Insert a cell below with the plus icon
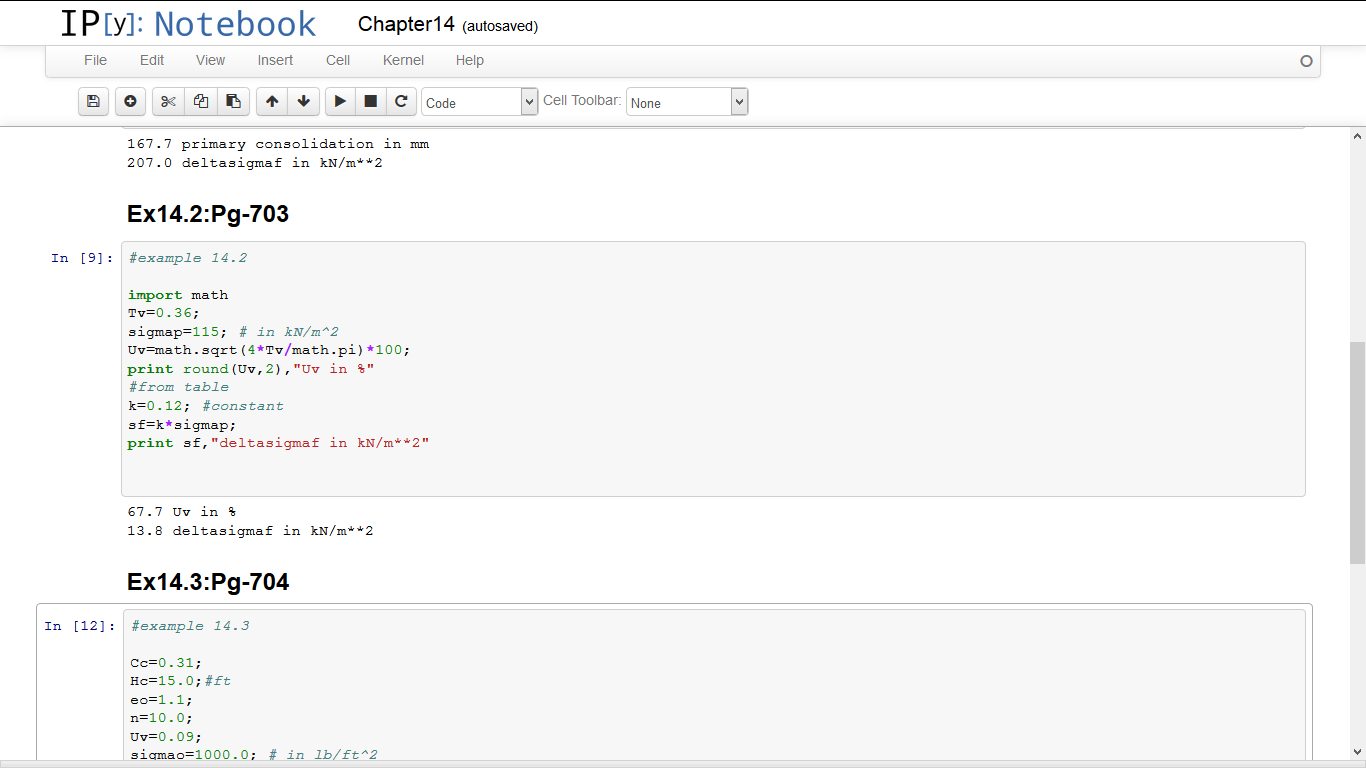 130,101
